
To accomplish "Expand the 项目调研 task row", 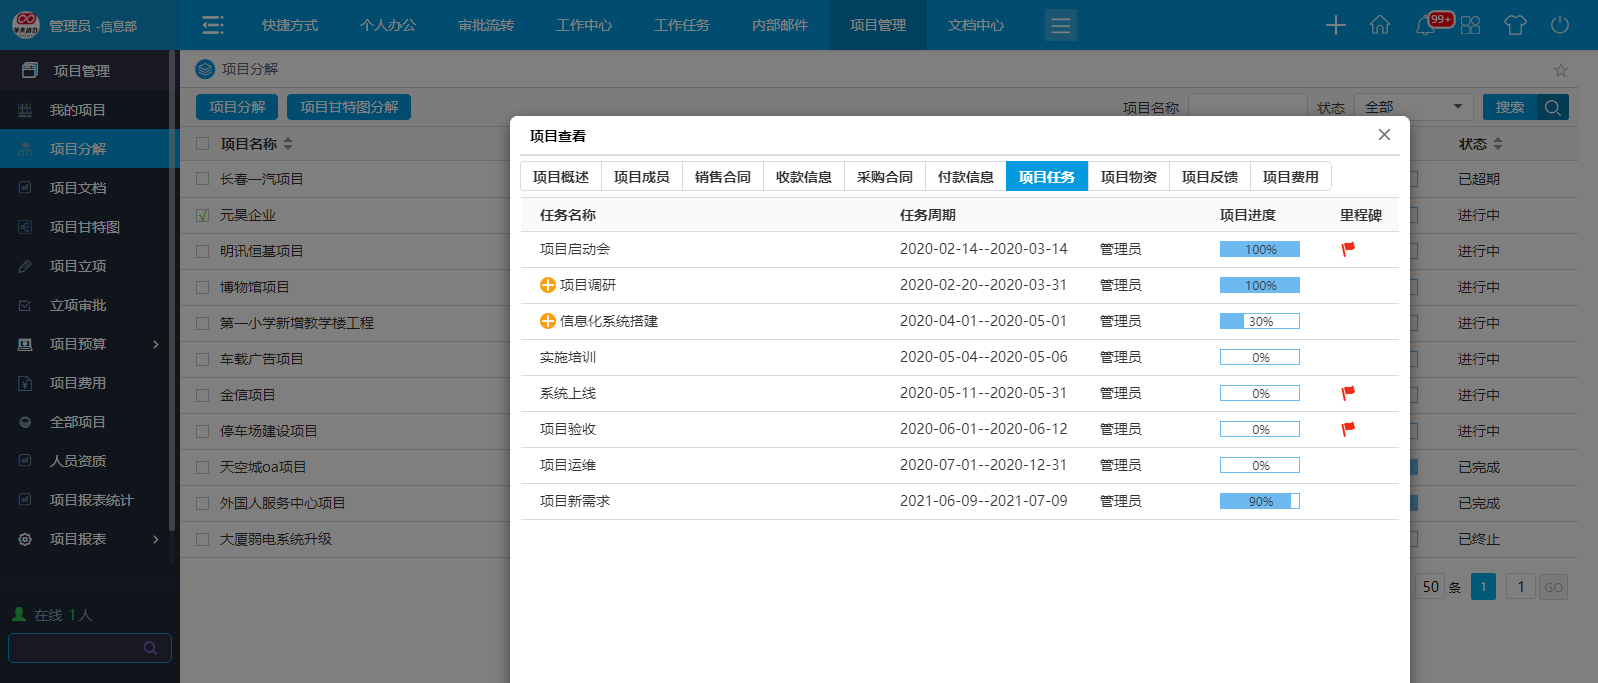I will (x=548, y=285).
